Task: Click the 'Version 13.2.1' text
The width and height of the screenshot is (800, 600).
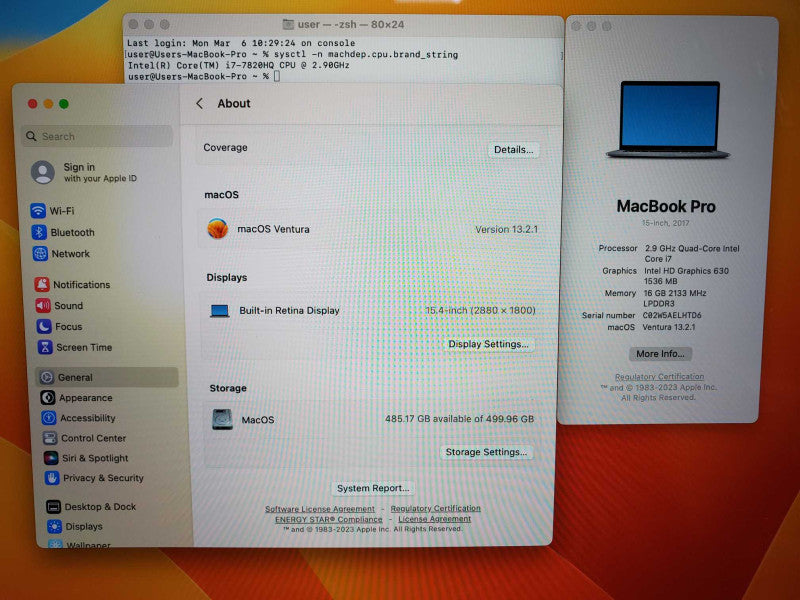Action: click(506, 229)
